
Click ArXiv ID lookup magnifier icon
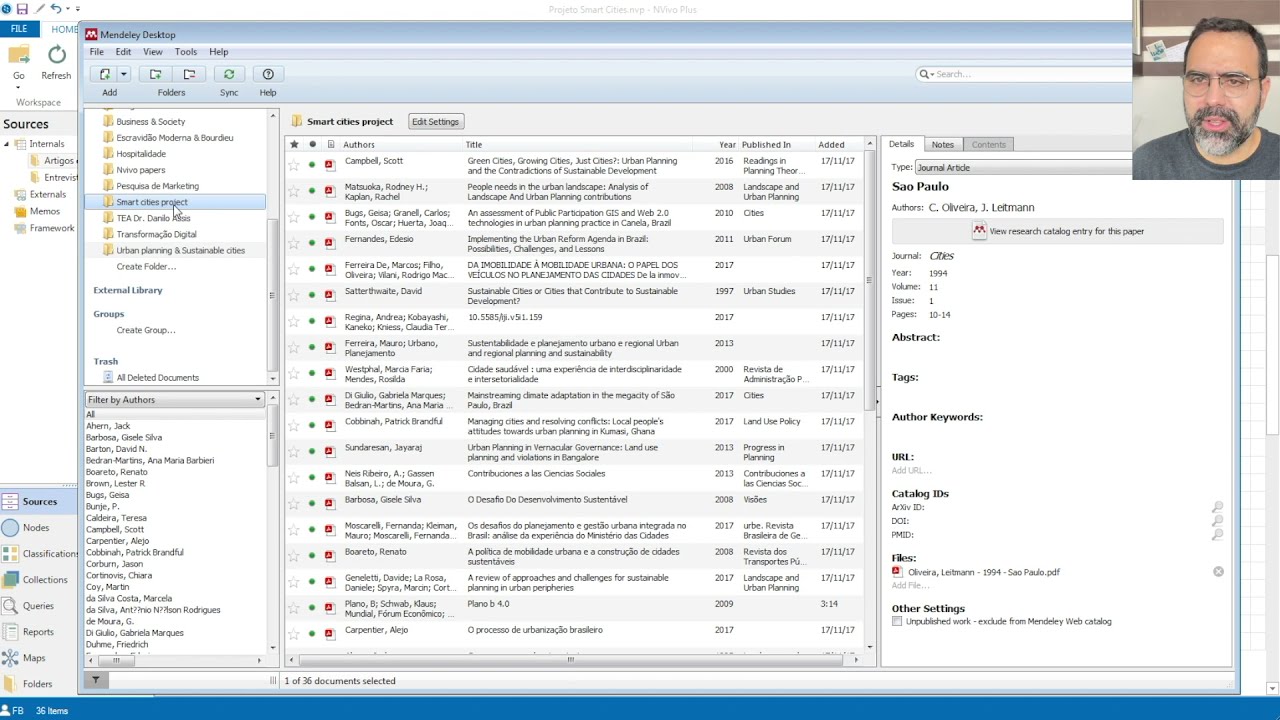[1217, 508]
